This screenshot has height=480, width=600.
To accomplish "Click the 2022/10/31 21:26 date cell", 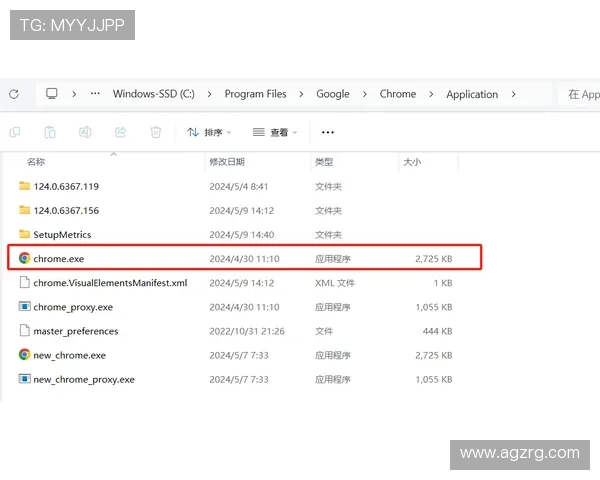I will 247,331.
